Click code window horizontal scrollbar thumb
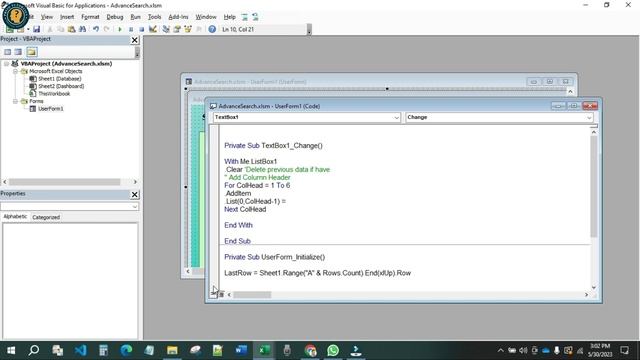This screenshot has height=360, width=640. pyautogui.click(x=252, y=294)
